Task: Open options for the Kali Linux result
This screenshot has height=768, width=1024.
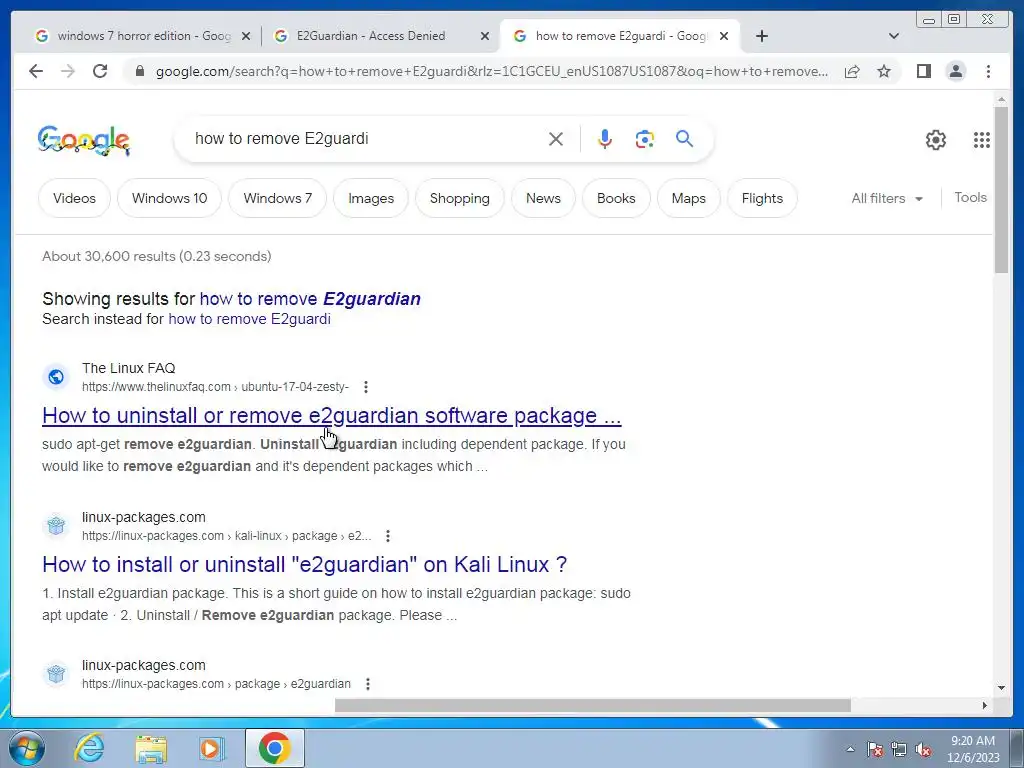Action: (x=388, y=536)
